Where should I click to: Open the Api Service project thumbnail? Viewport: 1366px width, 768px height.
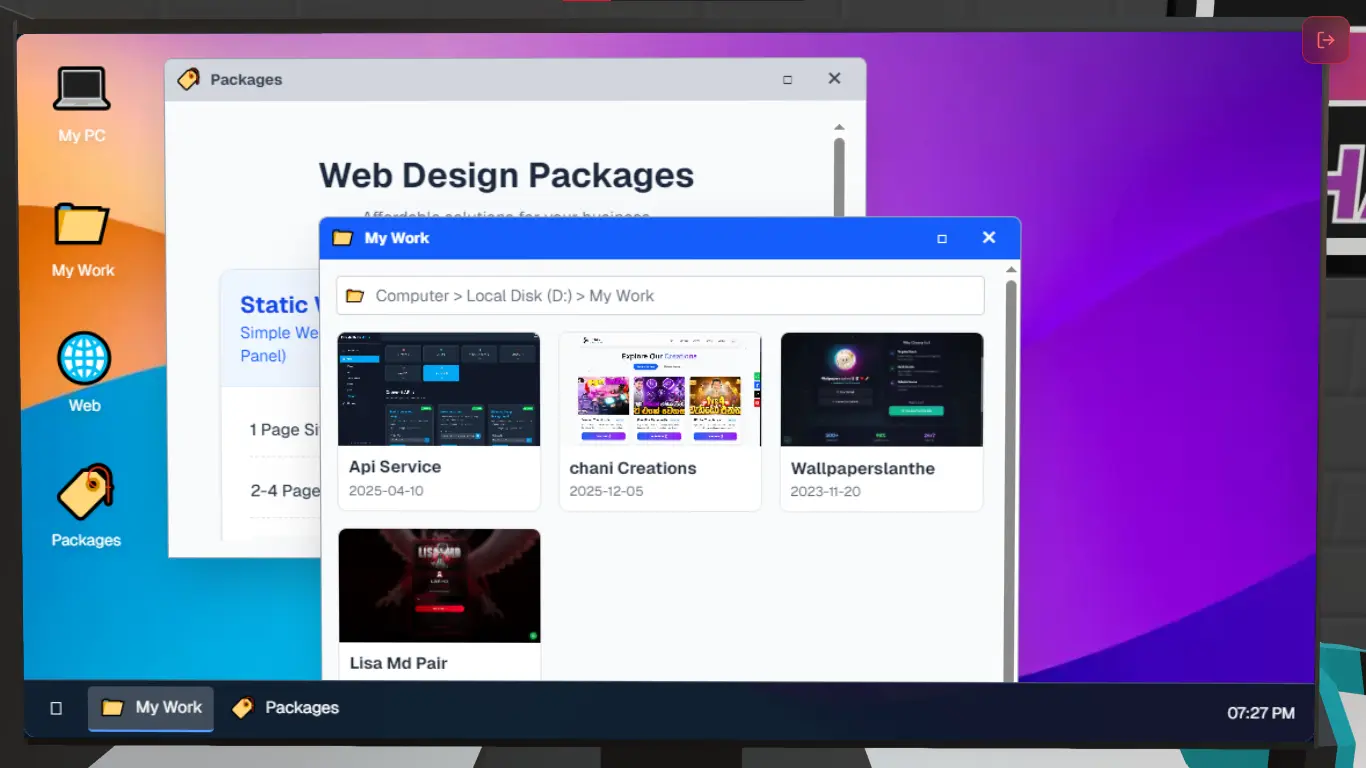coord(439,389)
